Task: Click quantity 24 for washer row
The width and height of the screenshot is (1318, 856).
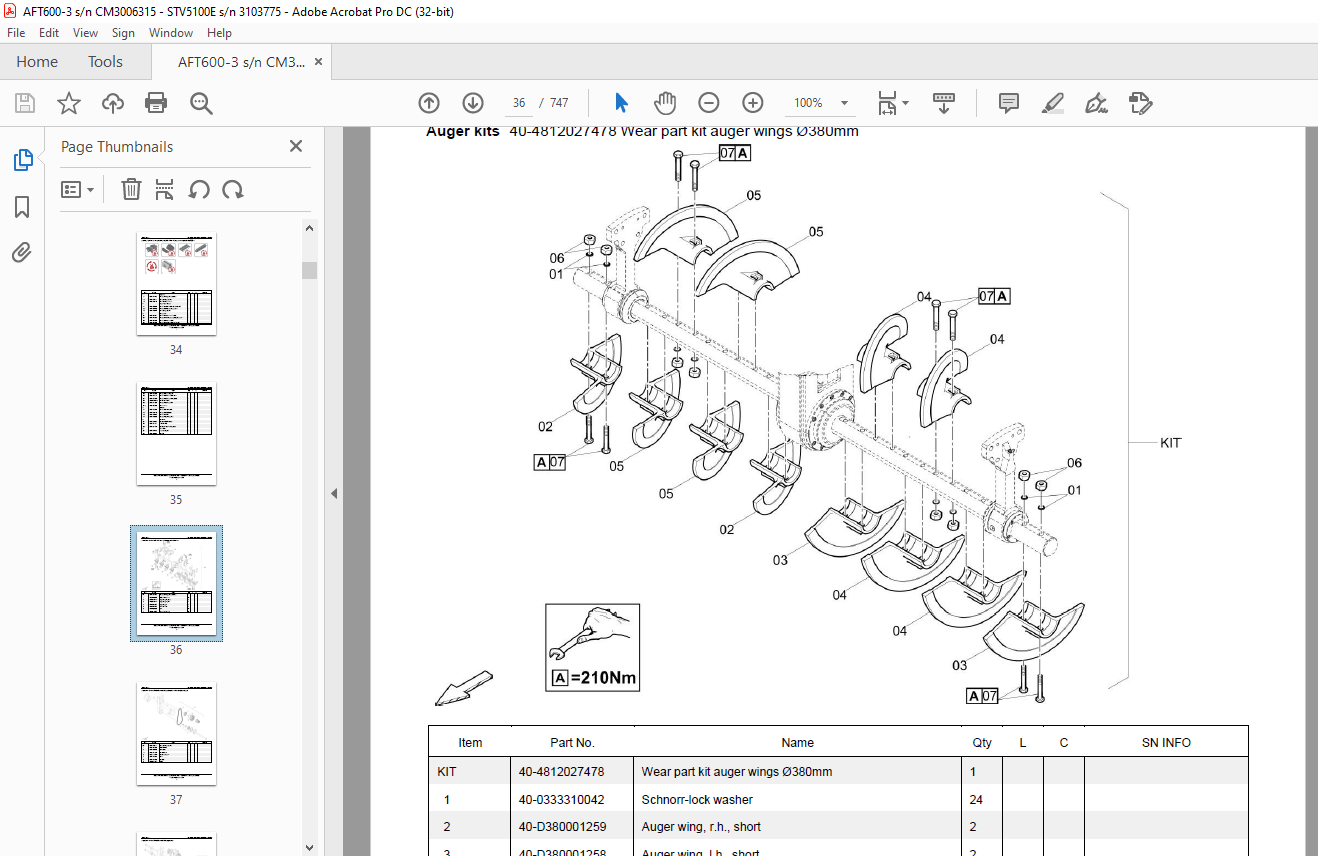Action: pyautogui.click(x=976, y=800)
